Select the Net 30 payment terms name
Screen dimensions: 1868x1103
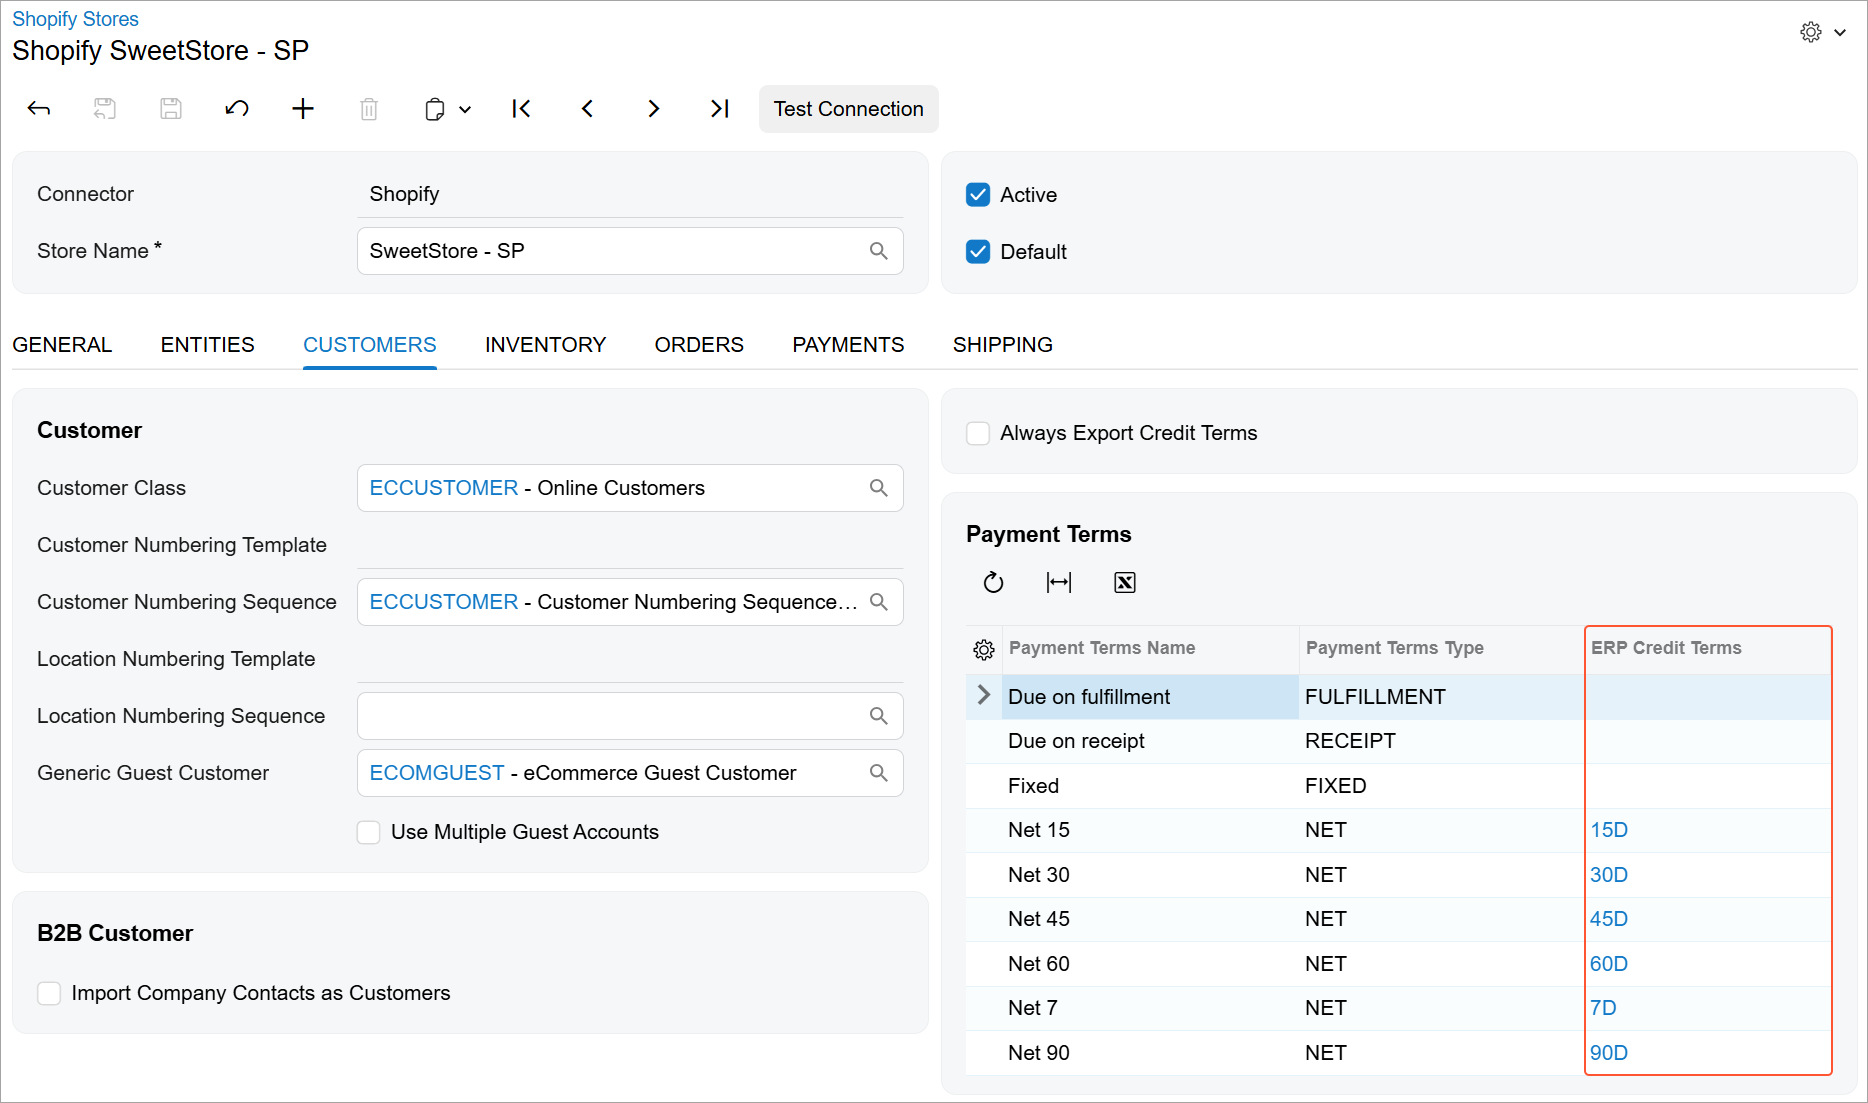point(1039,875)
